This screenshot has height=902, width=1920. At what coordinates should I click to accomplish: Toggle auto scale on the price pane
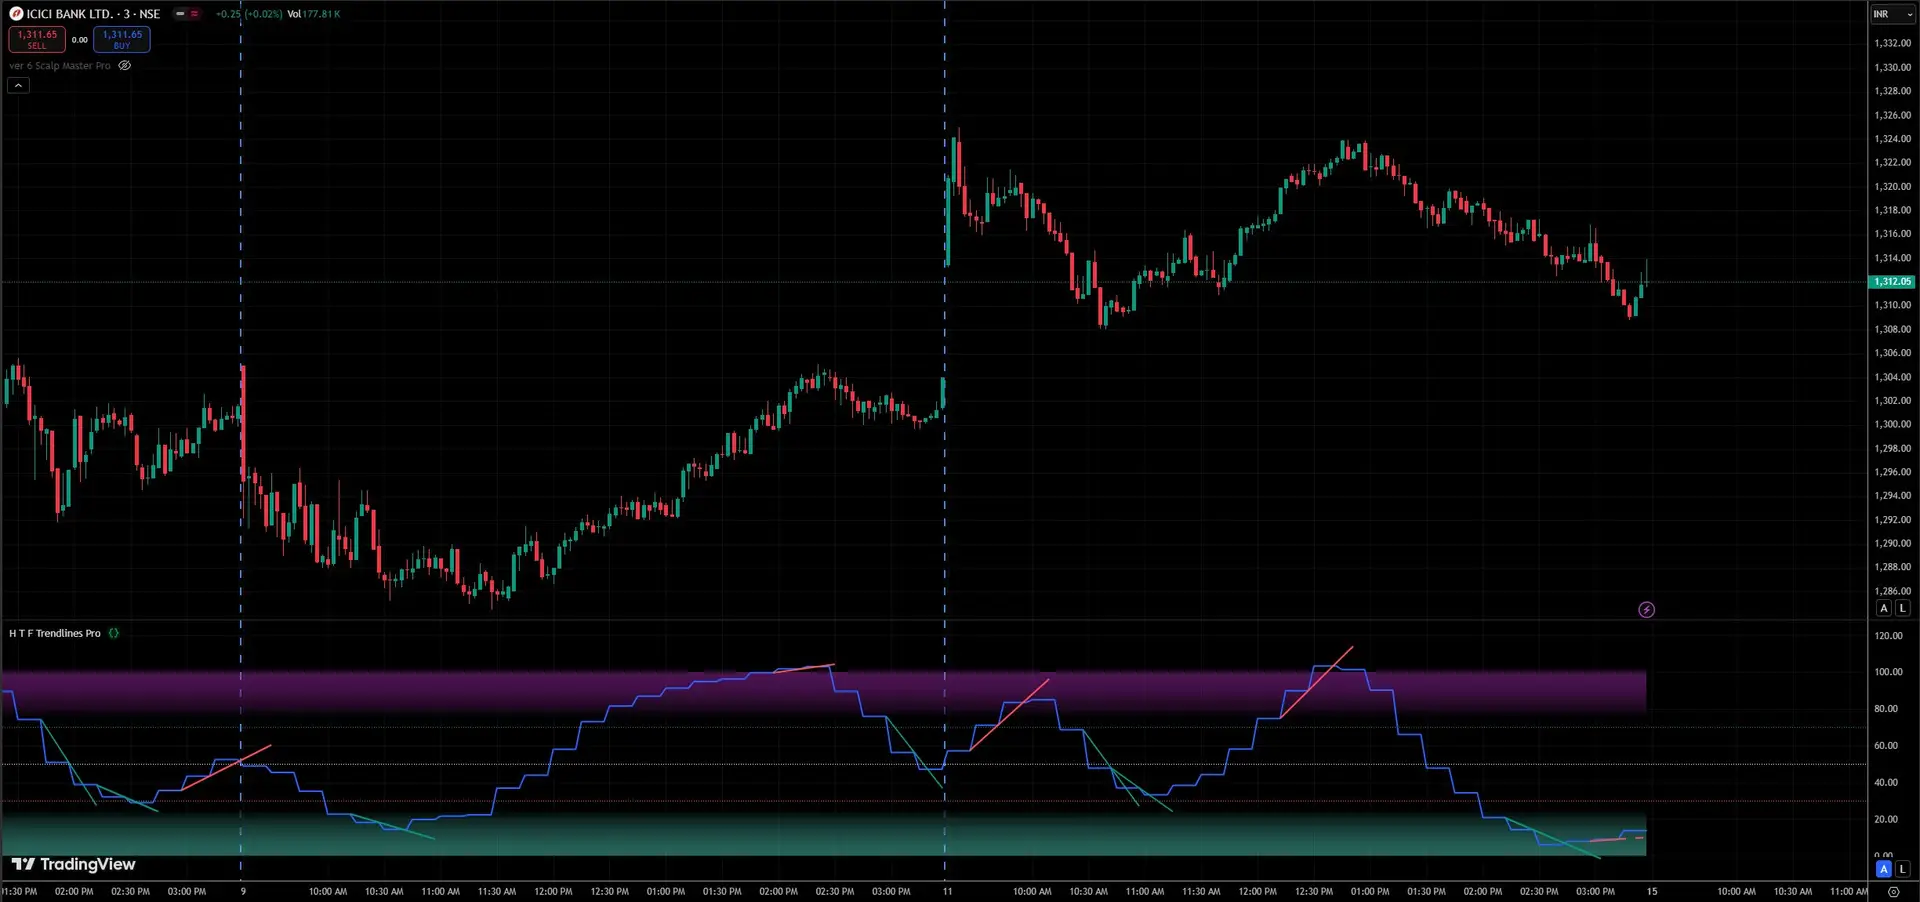pos(1884,608)
